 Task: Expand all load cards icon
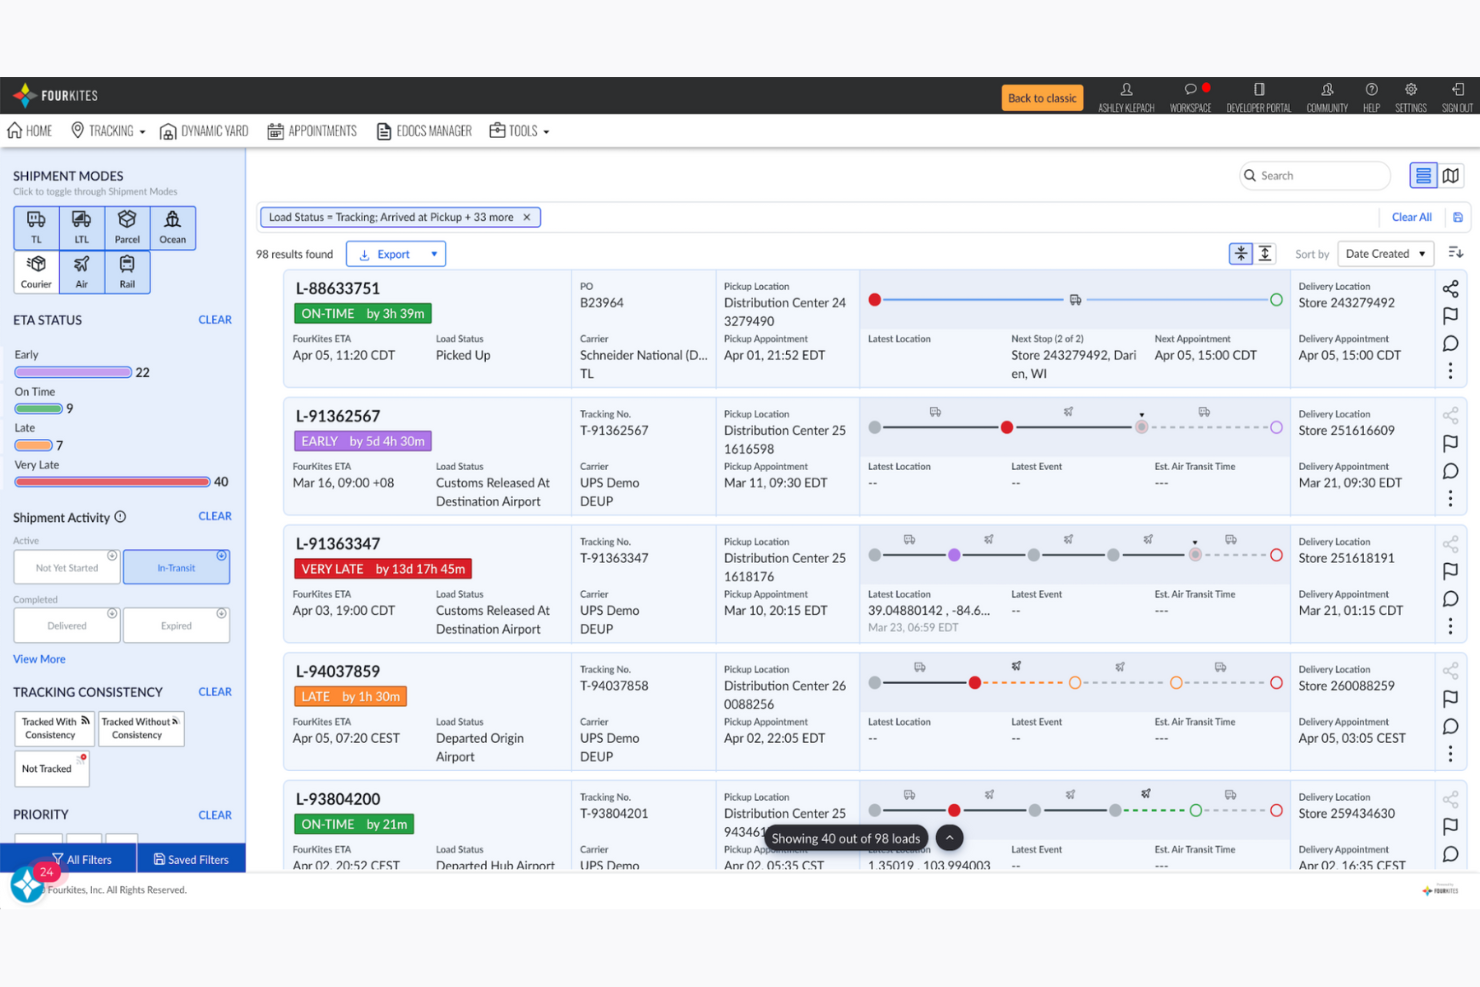pos(1265,254)
